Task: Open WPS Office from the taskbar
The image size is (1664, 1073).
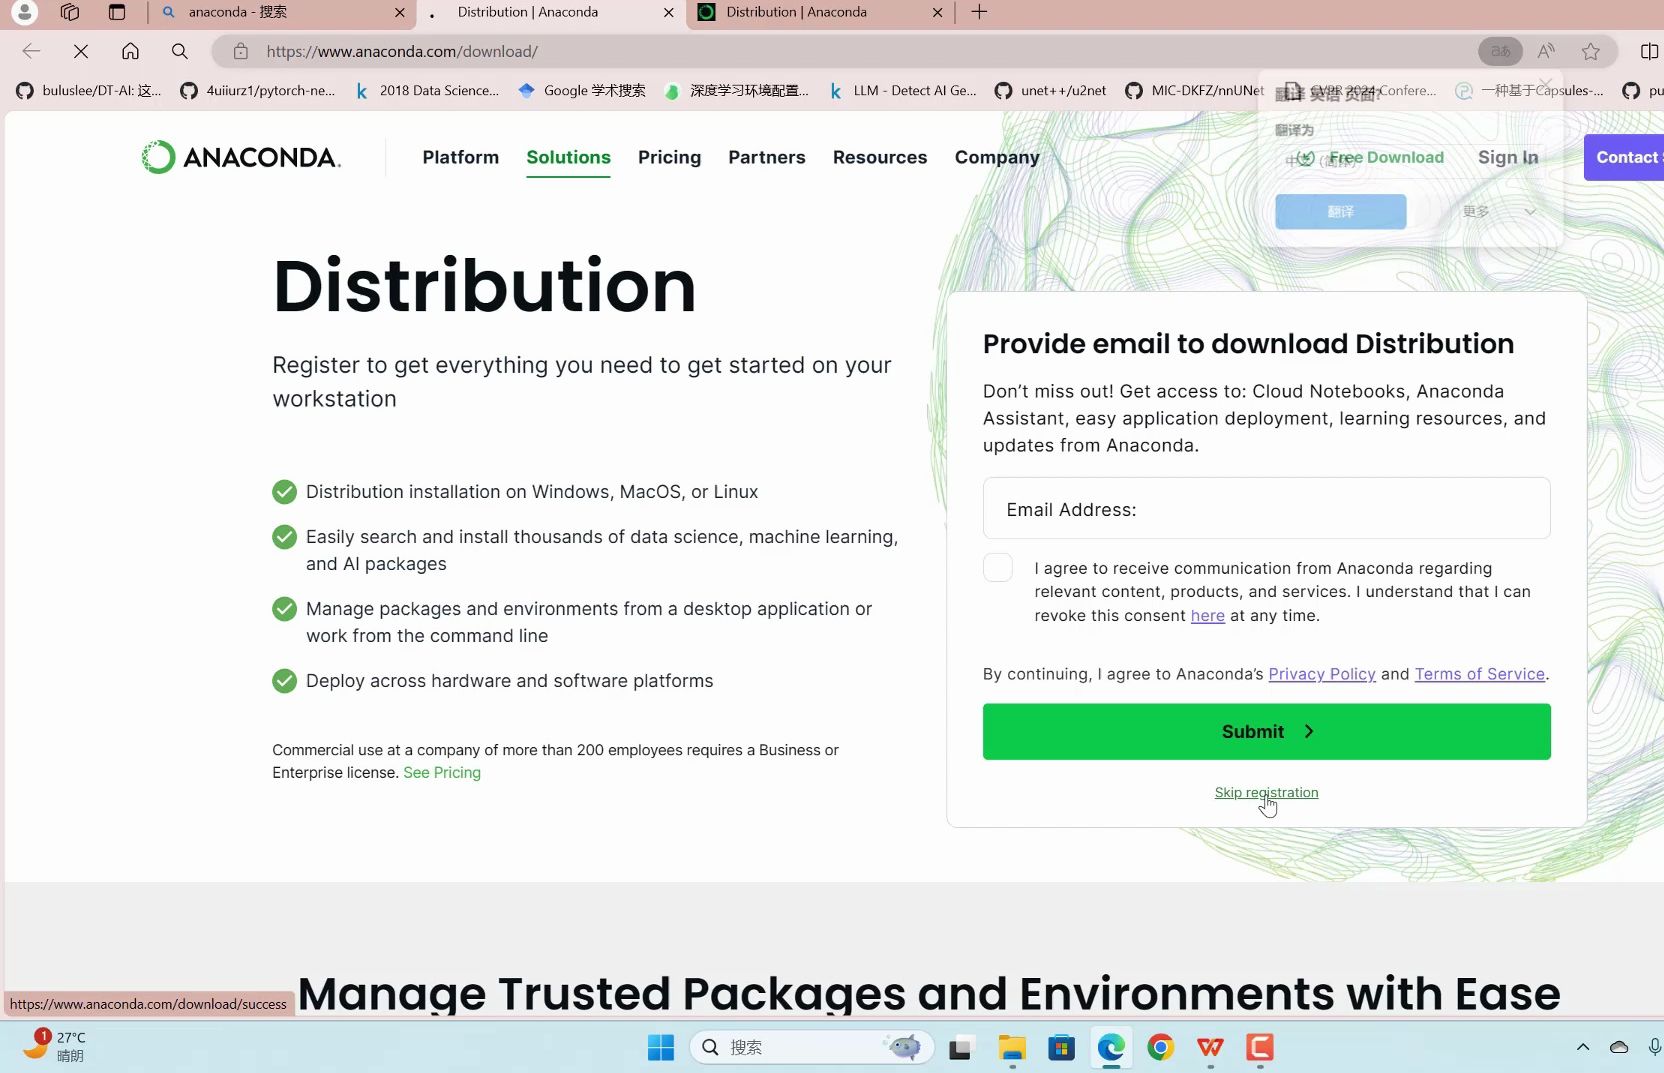Action: (x=1210, y=1047)
